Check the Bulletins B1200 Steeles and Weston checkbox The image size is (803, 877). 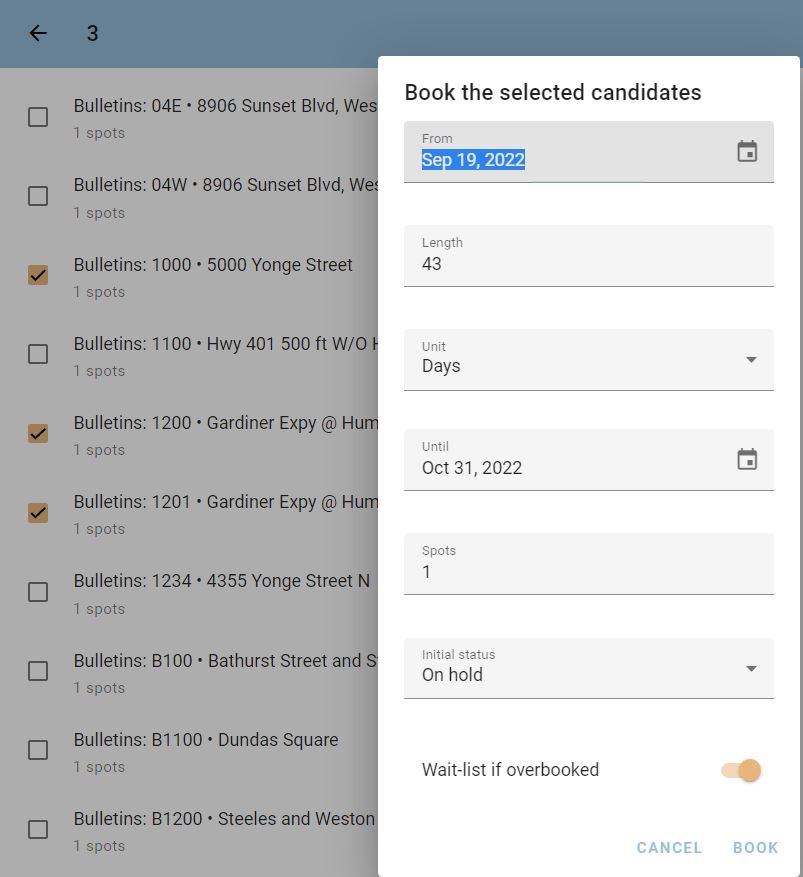[38, 829]
